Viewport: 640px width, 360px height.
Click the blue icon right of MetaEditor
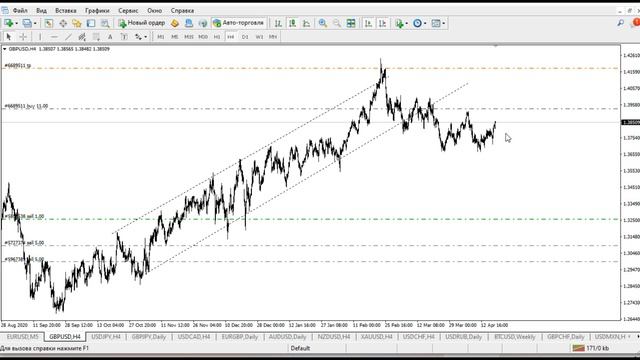[189, 23]
